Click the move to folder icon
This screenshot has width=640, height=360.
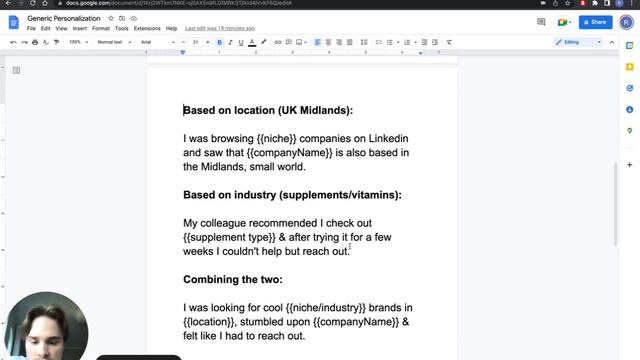[122, 18]
